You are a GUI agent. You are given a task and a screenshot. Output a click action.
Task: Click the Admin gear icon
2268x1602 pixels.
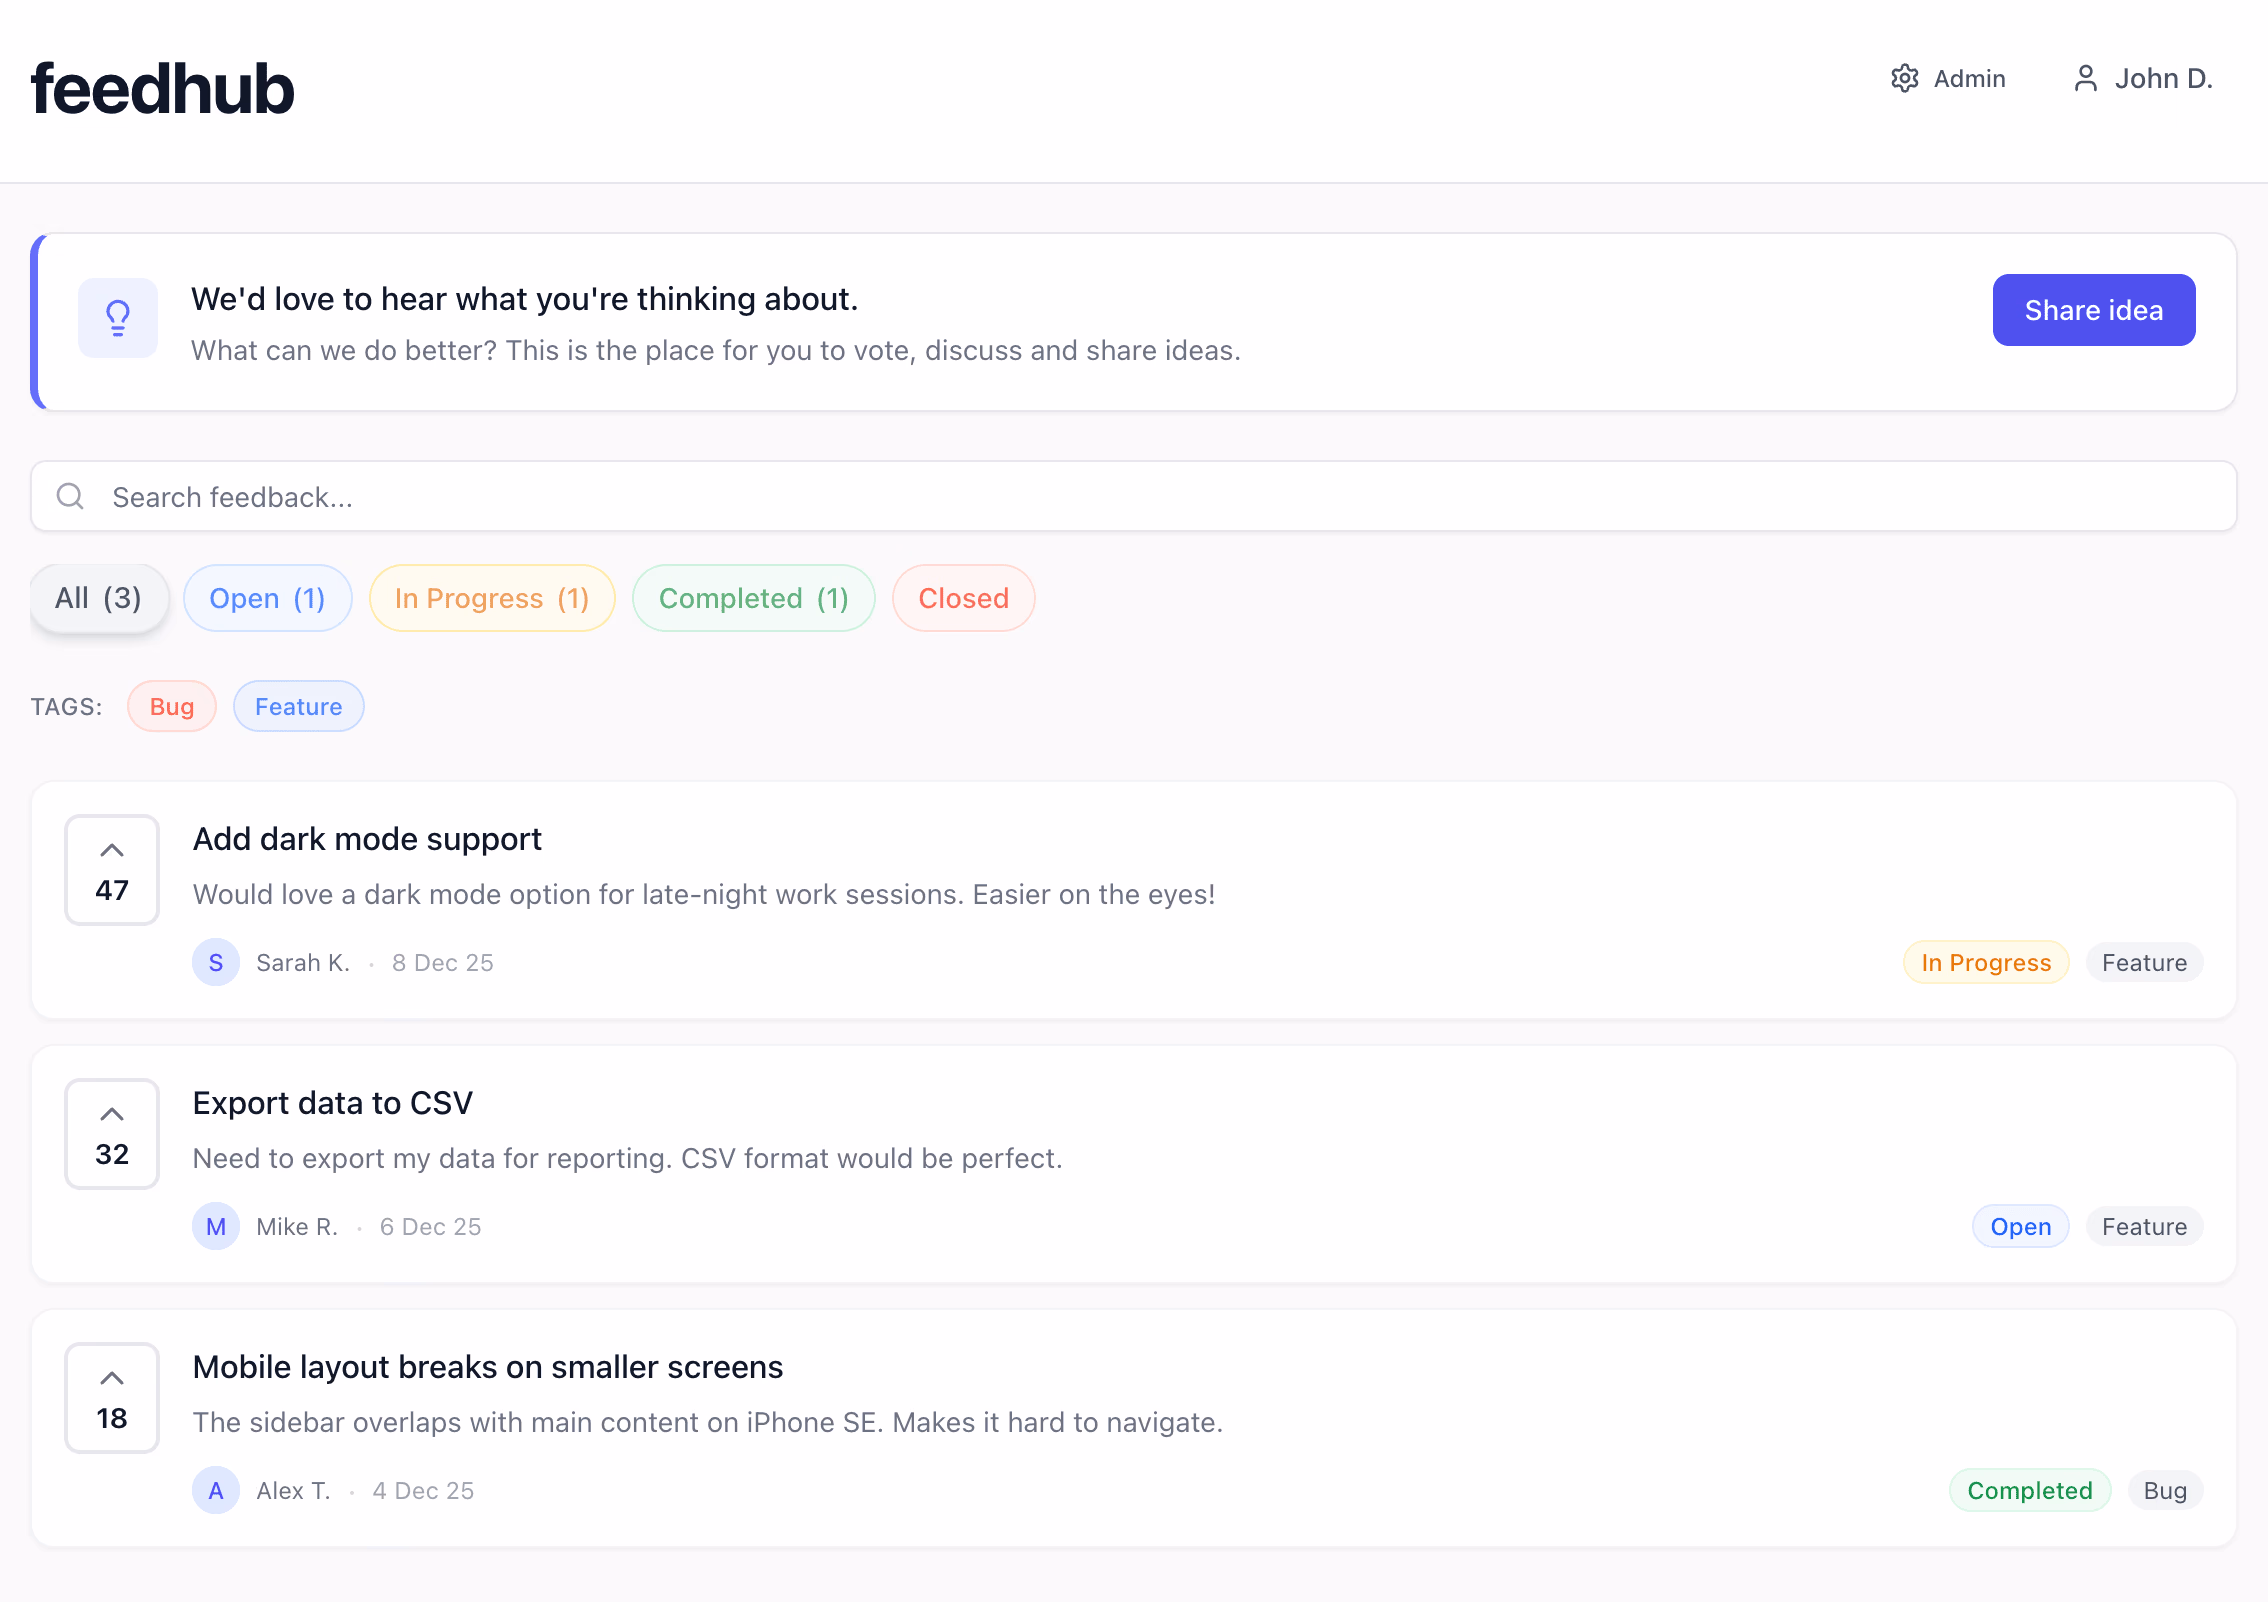pos(1904,78)
